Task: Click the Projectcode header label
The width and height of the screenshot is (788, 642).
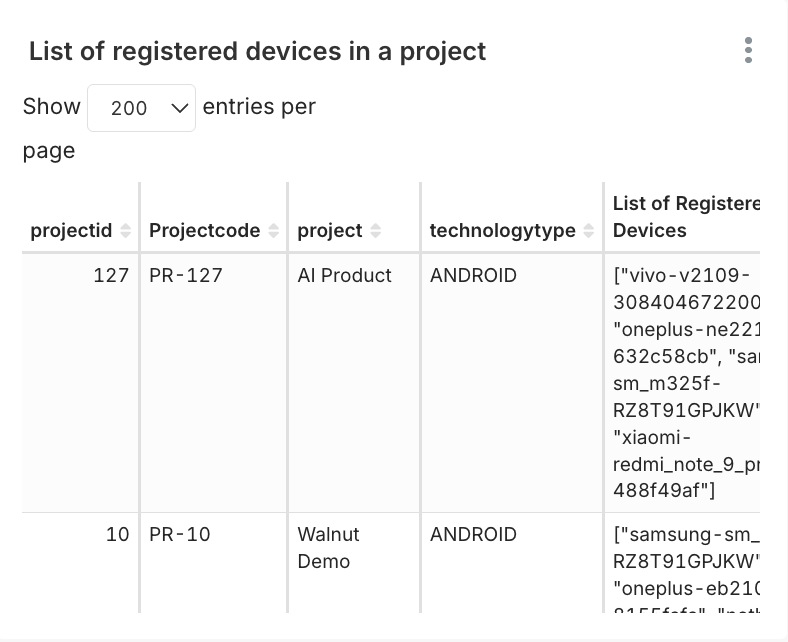Action: (x=204, y=231)
